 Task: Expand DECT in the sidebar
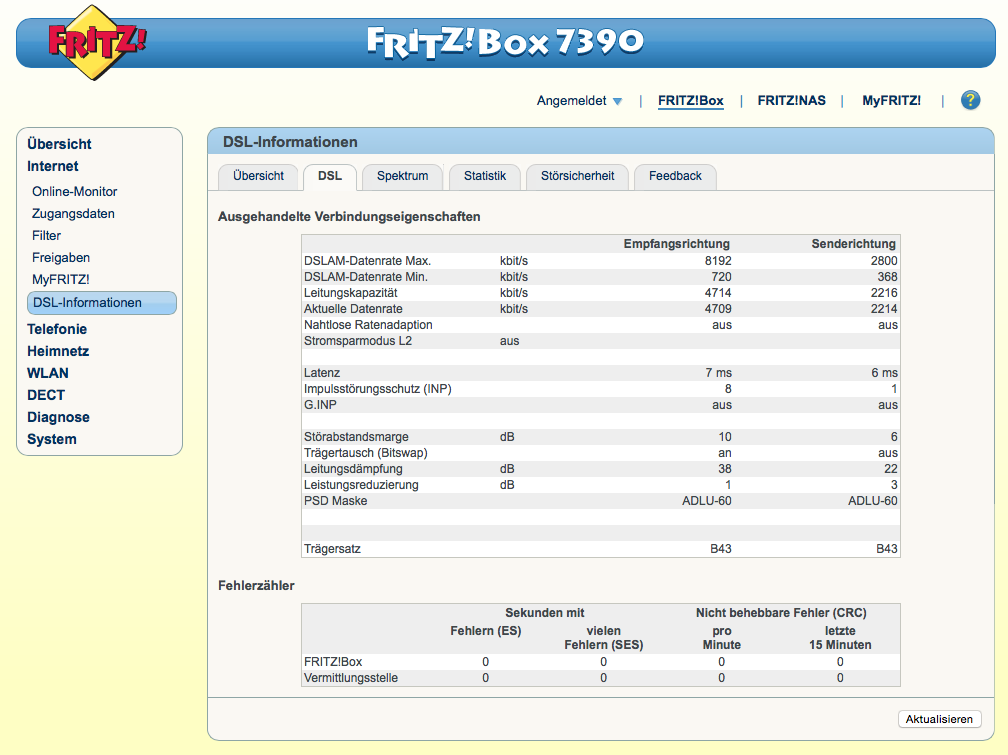[x=46, y=395]
